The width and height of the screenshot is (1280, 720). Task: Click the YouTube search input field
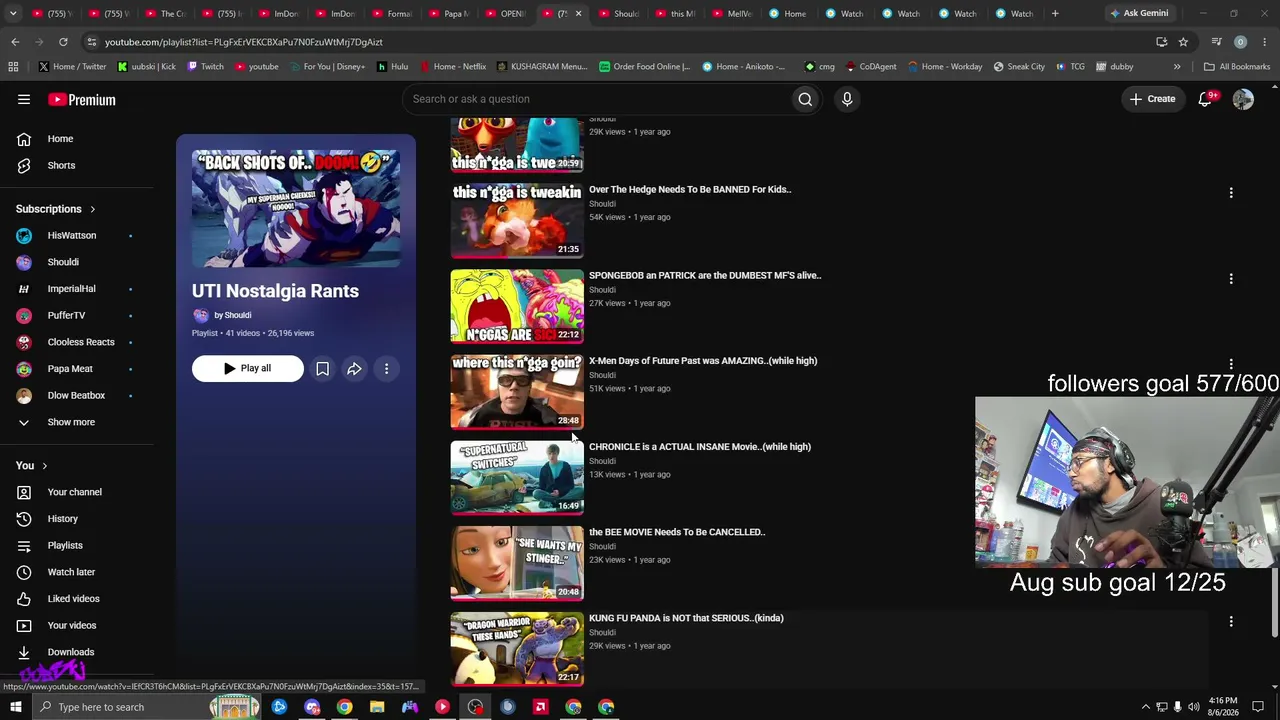point(597,99)
